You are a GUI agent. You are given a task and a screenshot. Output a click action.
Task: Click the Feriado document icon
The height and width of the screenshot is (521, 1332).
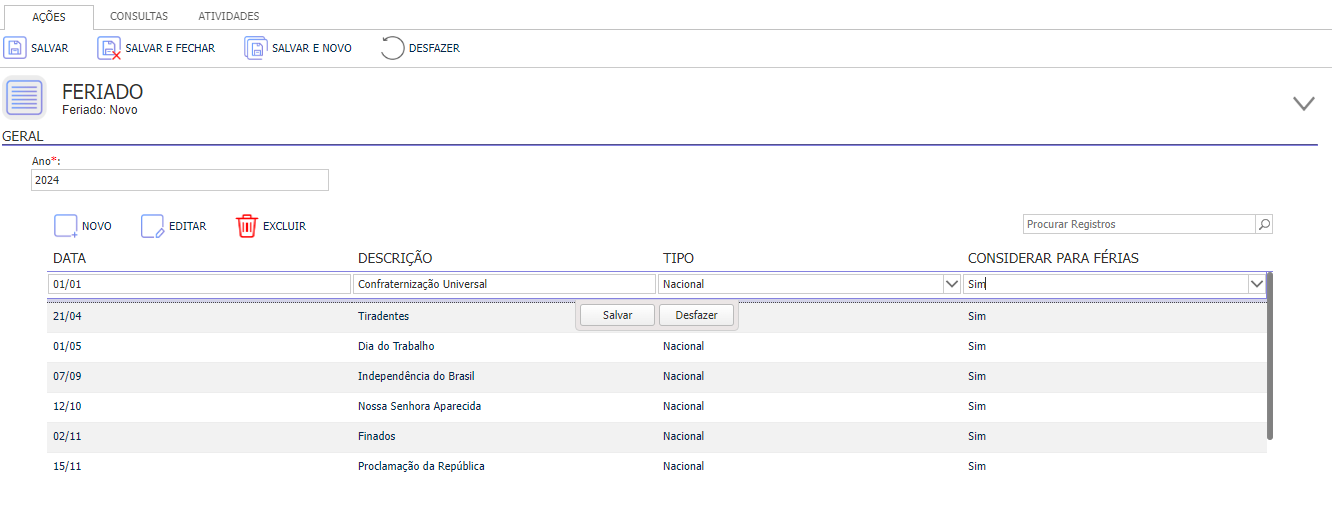click(25, 97)
